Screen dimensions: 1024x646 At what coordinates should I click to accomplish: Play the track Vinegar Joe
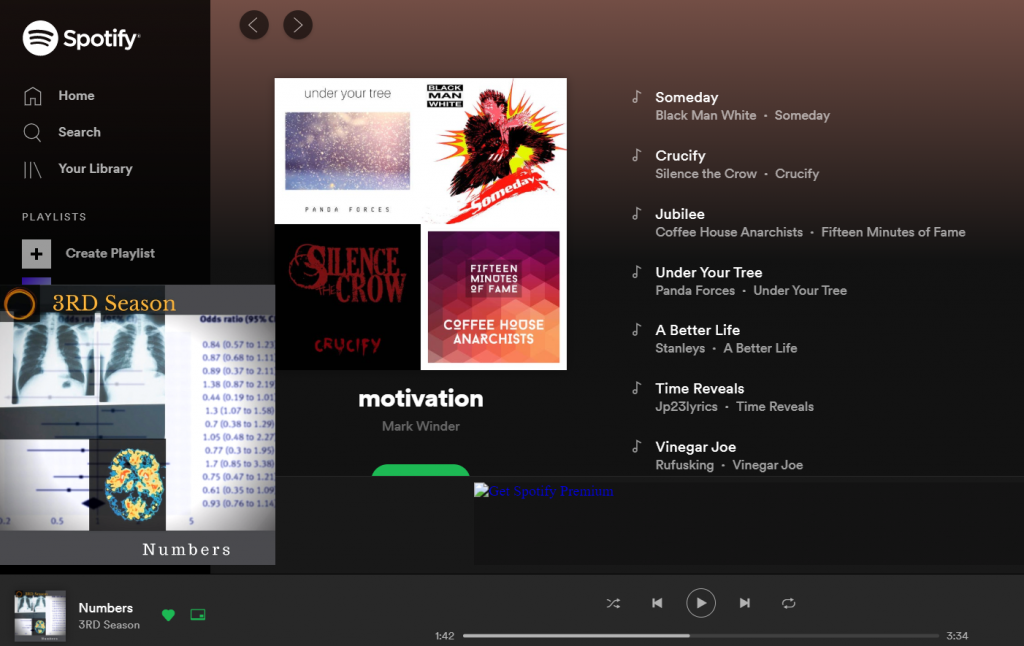696,447
